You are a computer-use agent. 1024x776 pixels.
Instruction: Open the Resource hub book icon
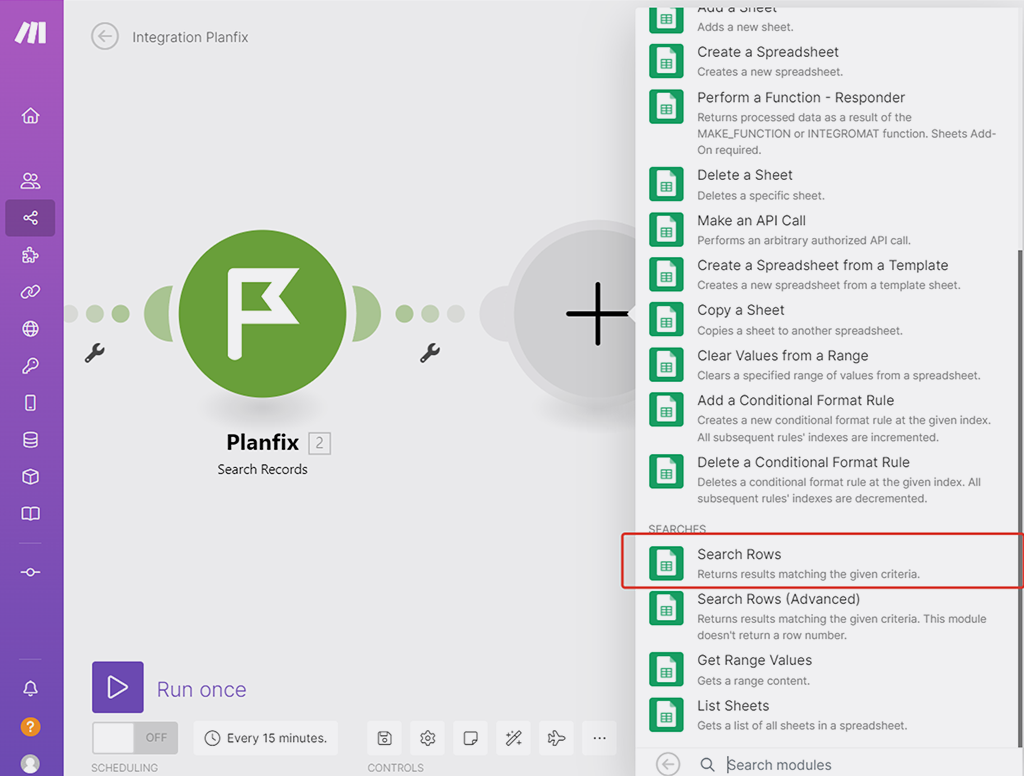click(30, 513)
